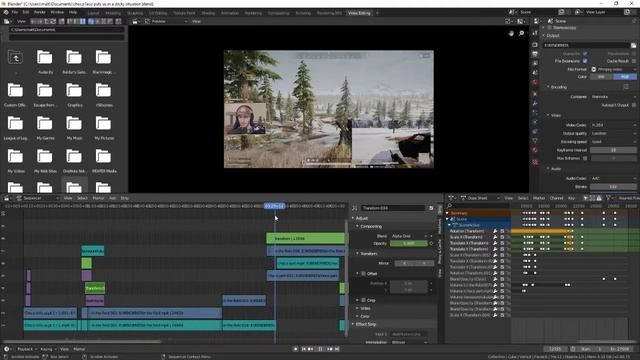Activate the preview pan hand icon
The width and height of the screenshot is (640, 360).
click(511, 33)
